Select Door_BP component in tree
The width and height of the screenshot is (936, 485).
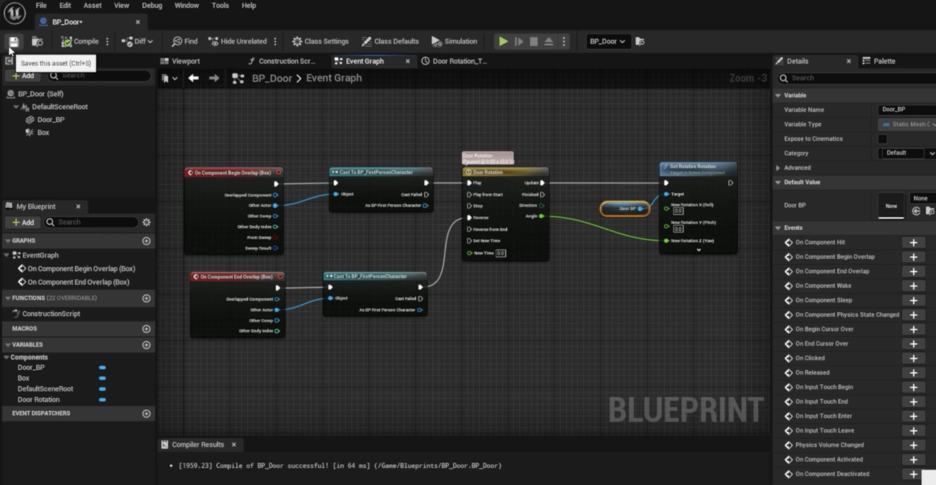(x=51, y=119)
